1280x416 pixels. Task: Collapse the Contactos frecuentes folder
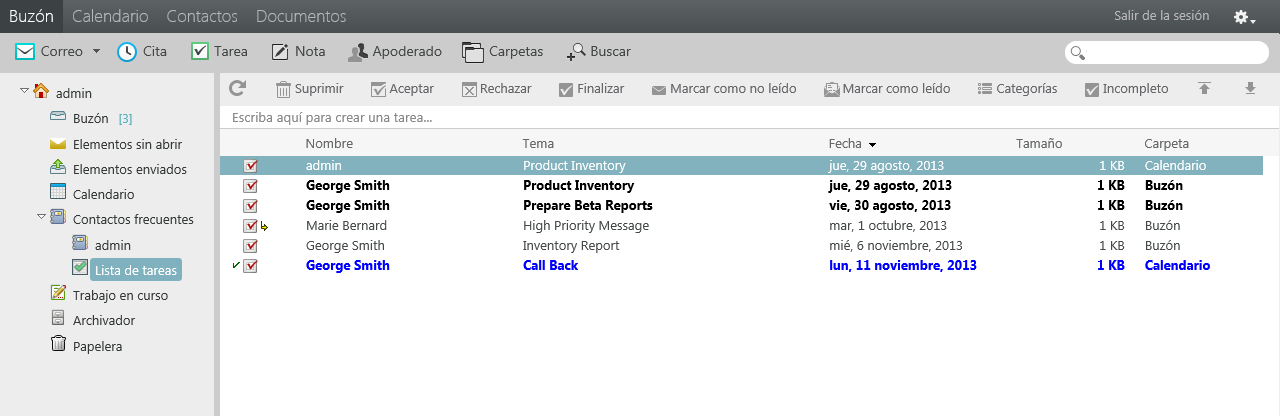tap(41, 218)
